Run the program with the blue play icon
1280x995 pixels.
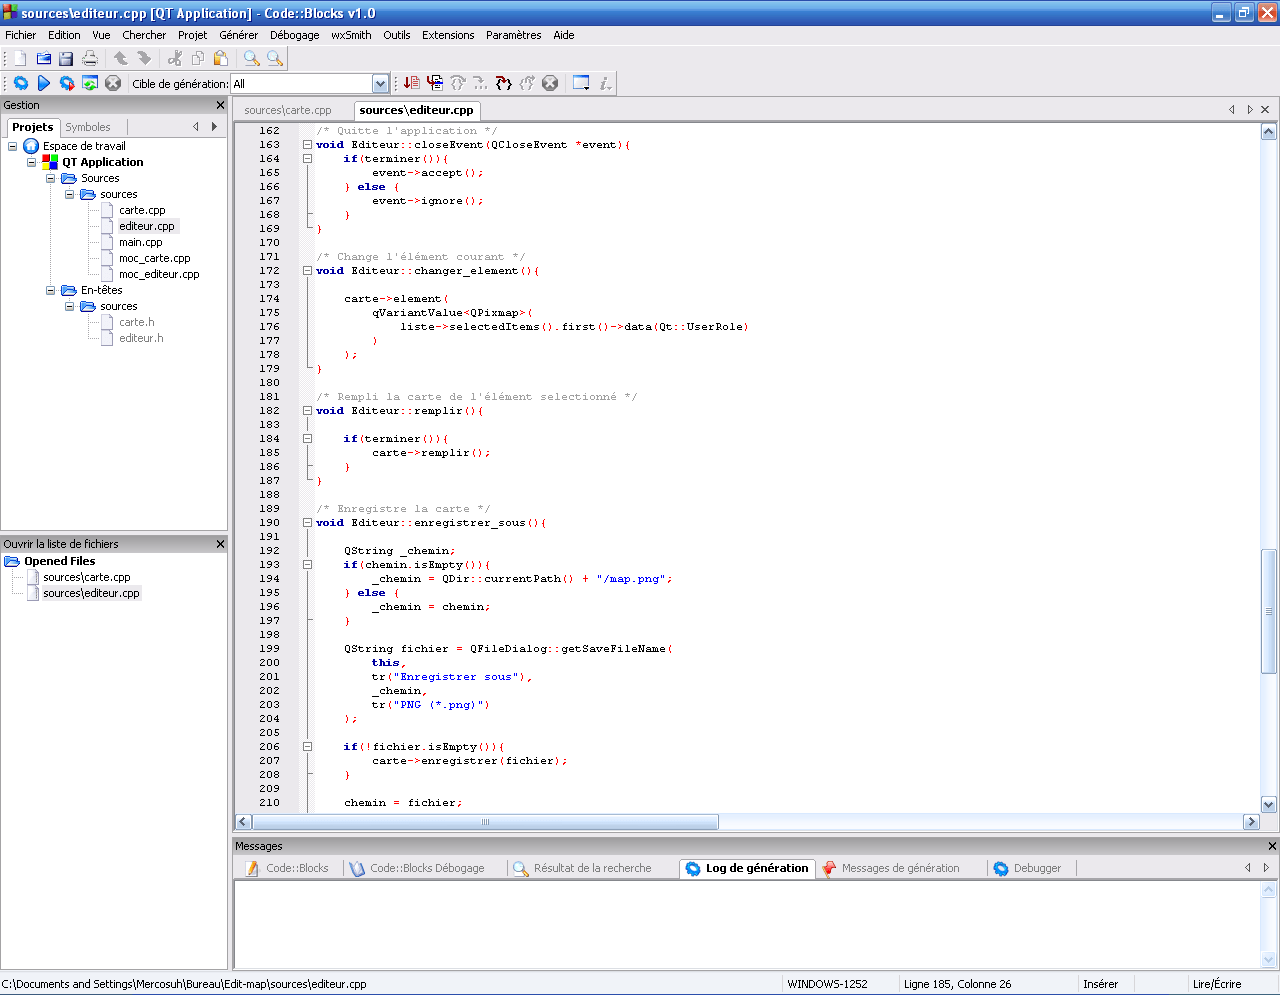pyautogui.click(x=43, y=83)
